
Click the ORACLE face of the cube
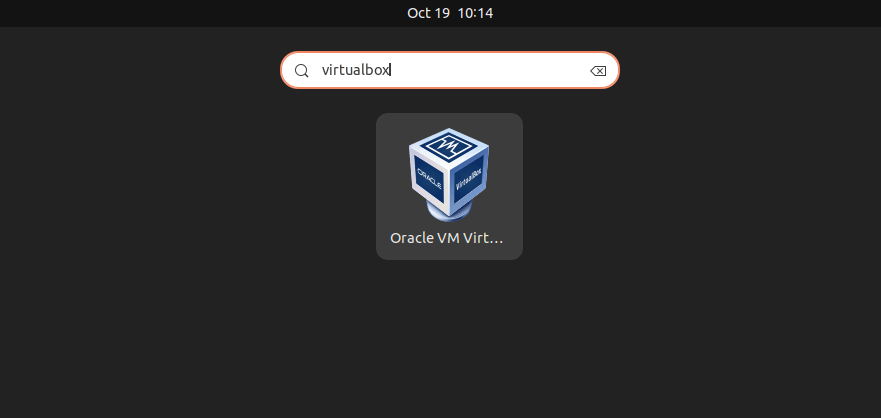click(x=429, y=176)
